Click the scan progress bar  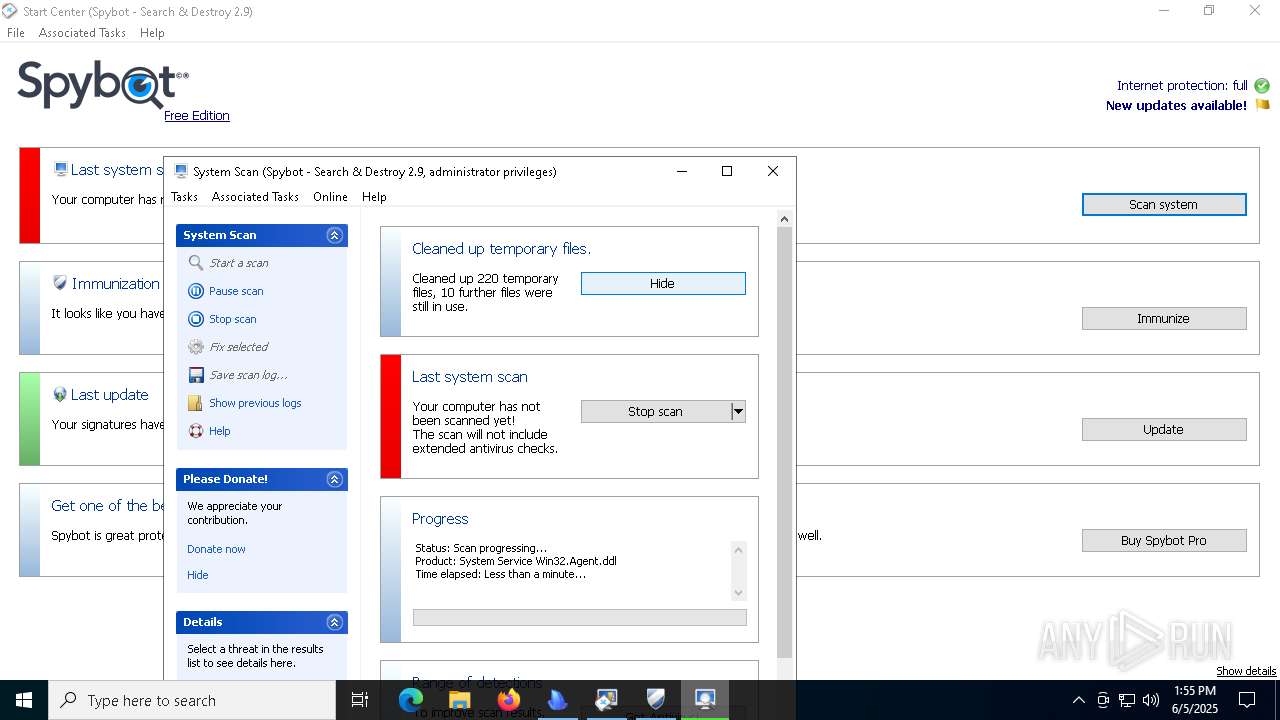point(580,617)
